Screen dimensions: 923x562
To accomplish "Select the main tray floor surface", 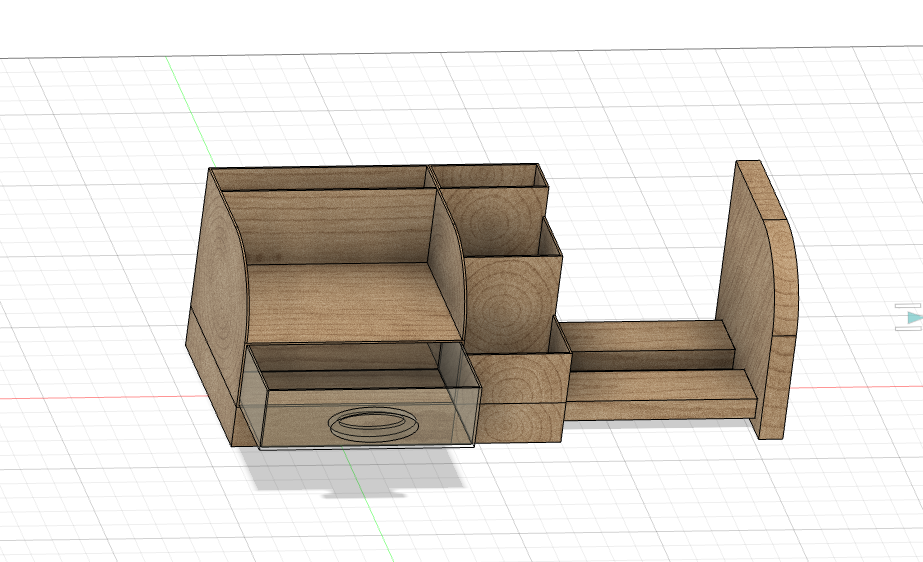I will (x=353, y=301).
